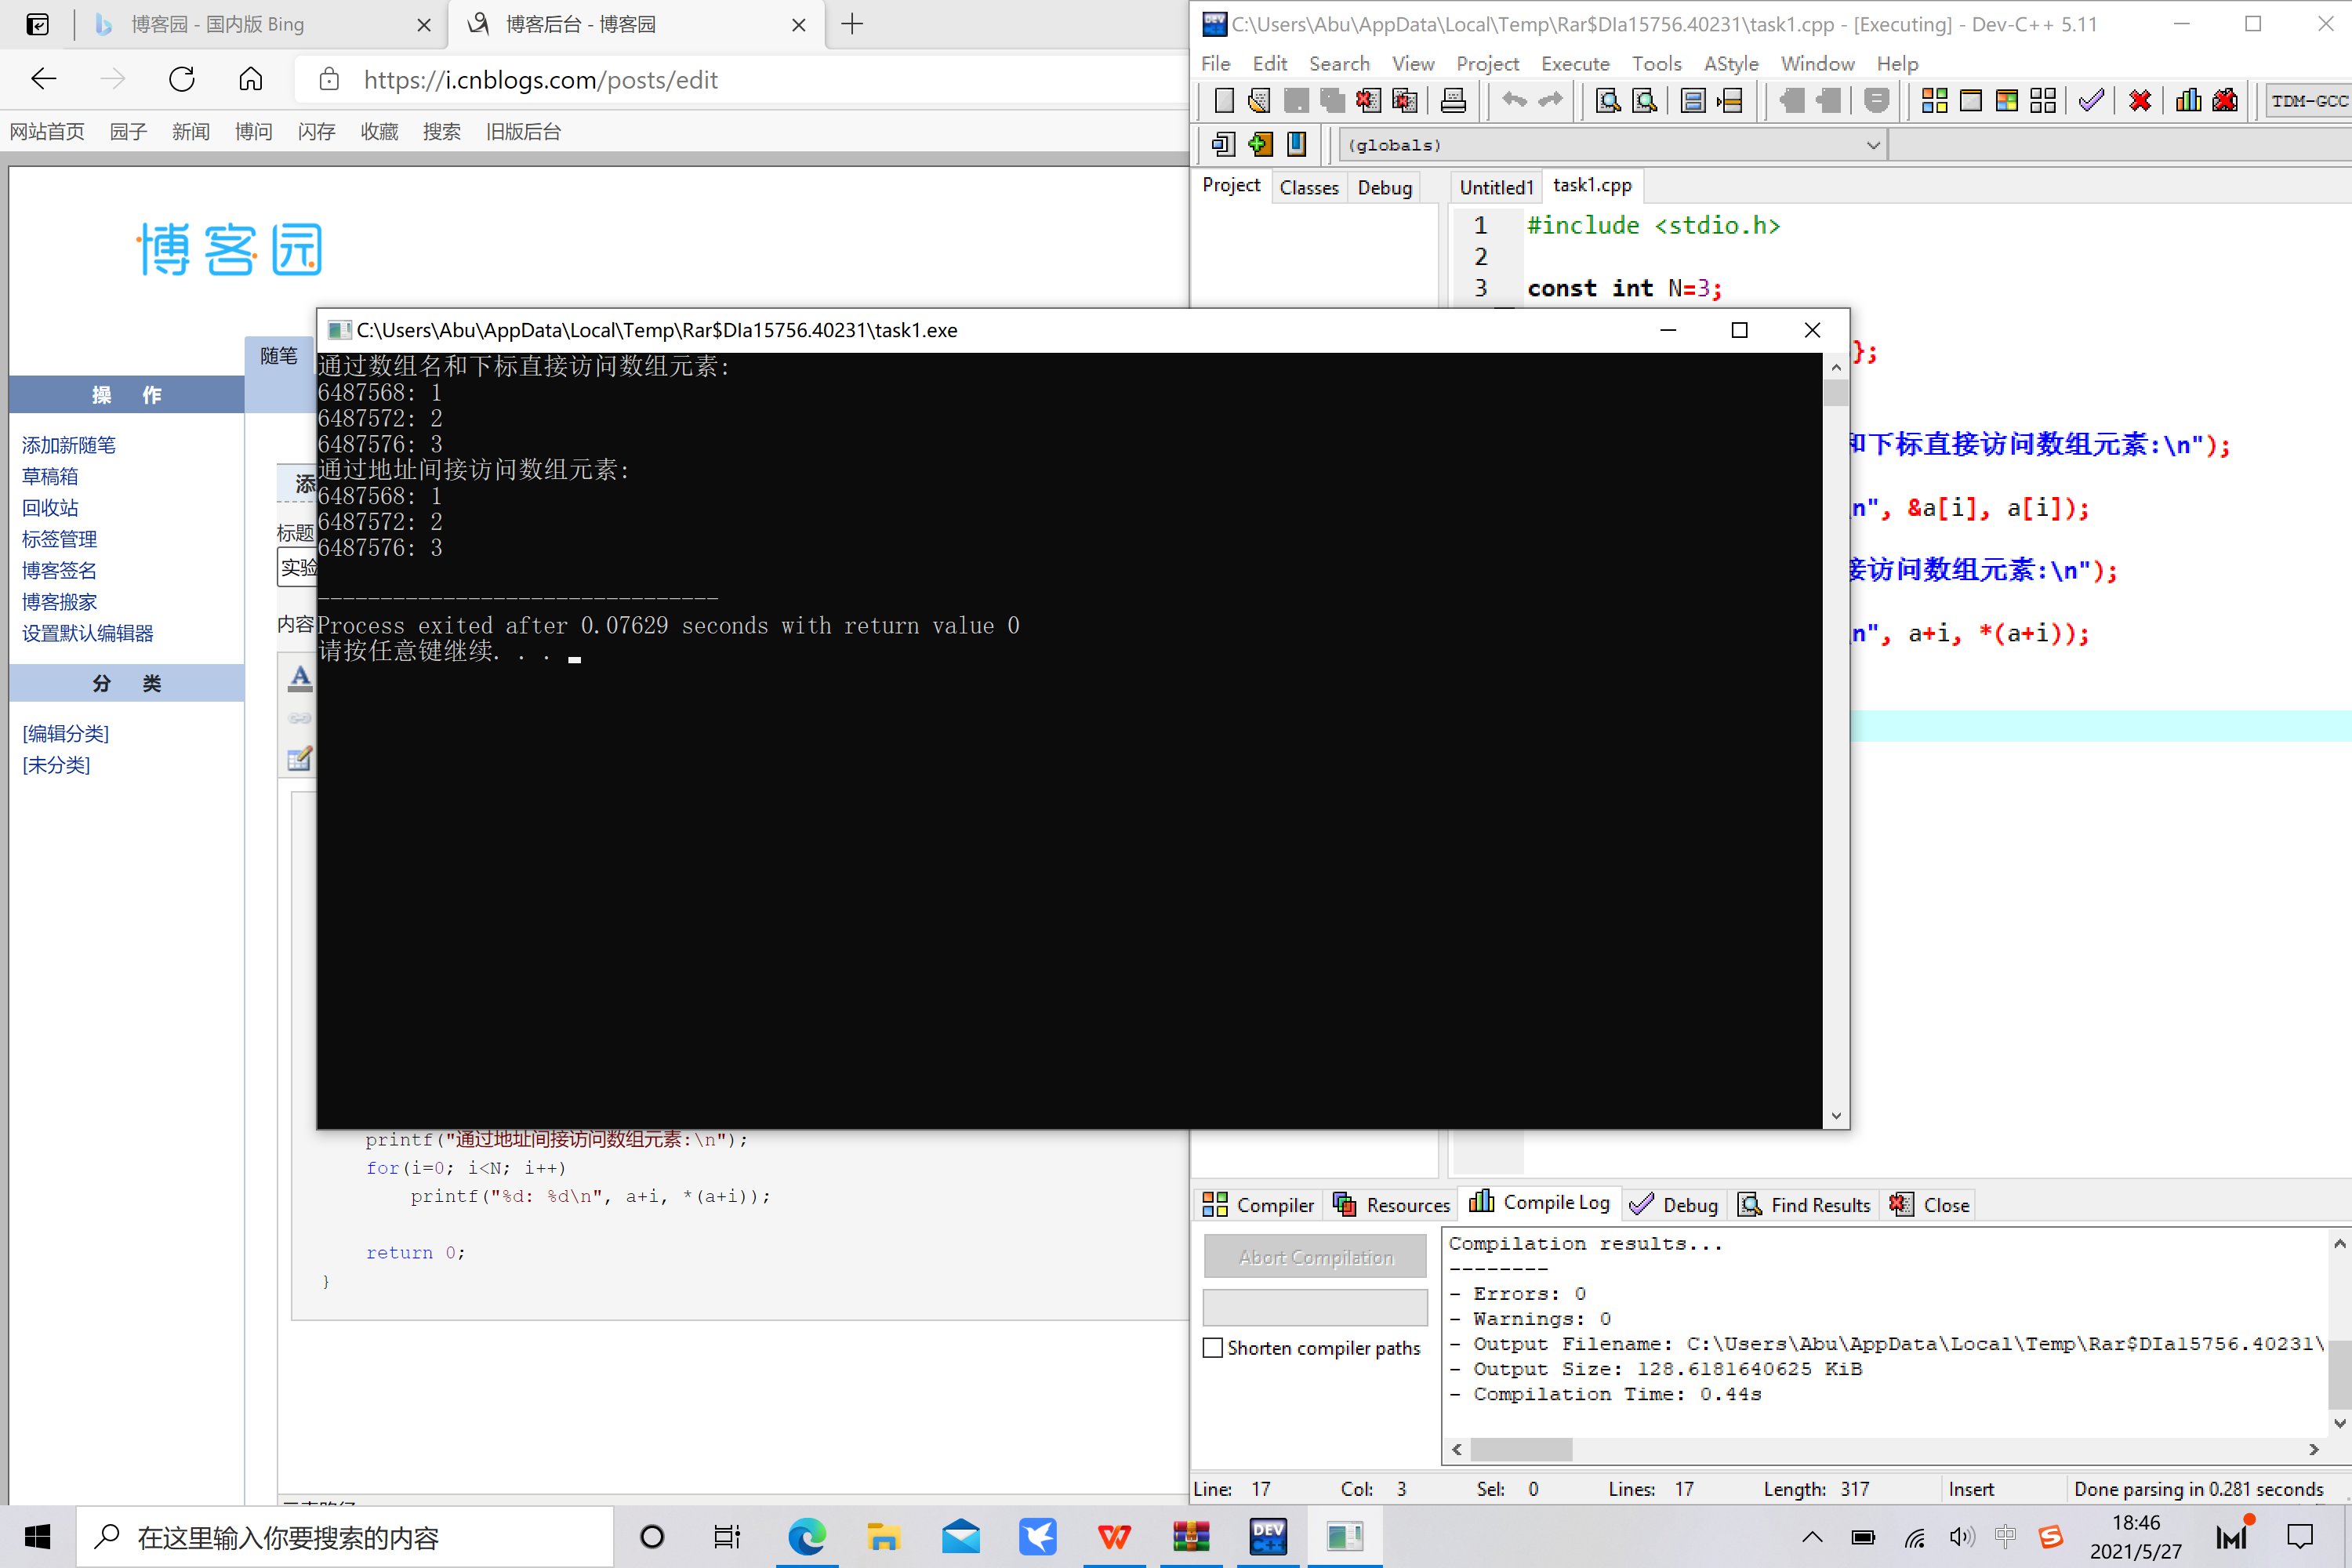Open the Execute menu
This screenshot has height=1568, width=2352.
point(1574,64)
